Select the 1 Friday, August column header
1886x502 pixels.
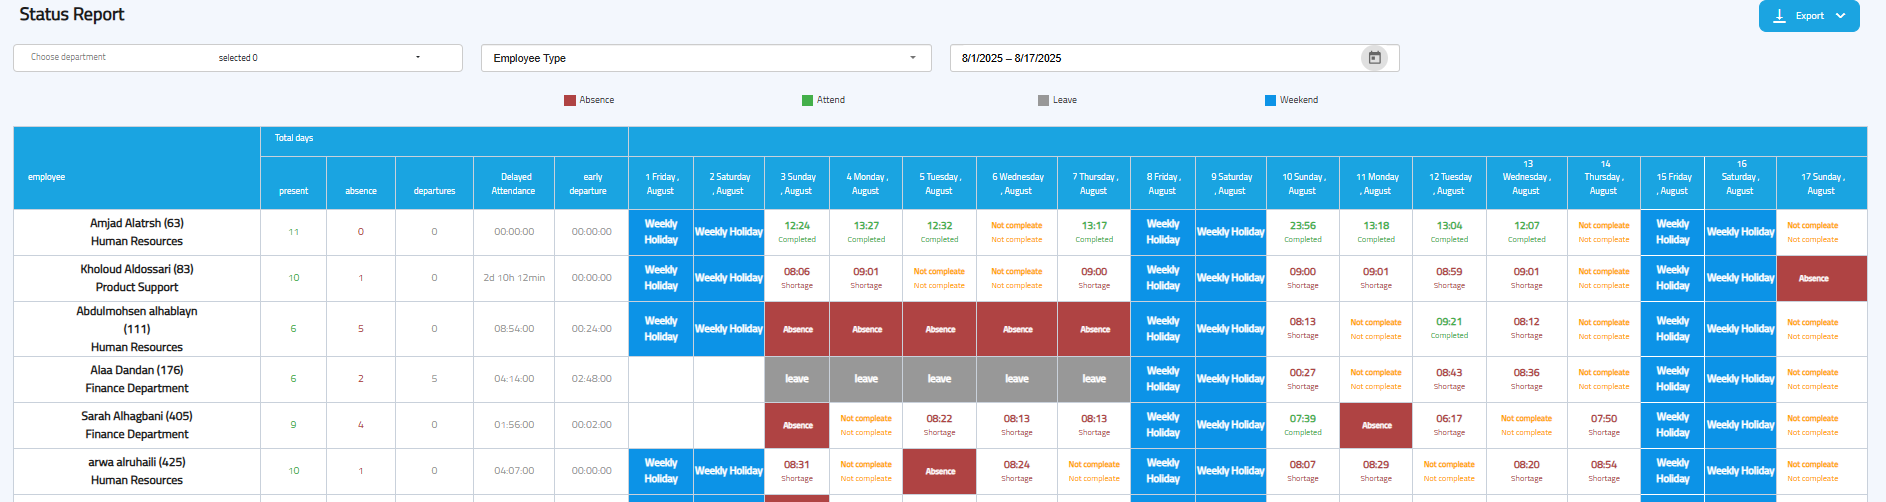(661, 183)
